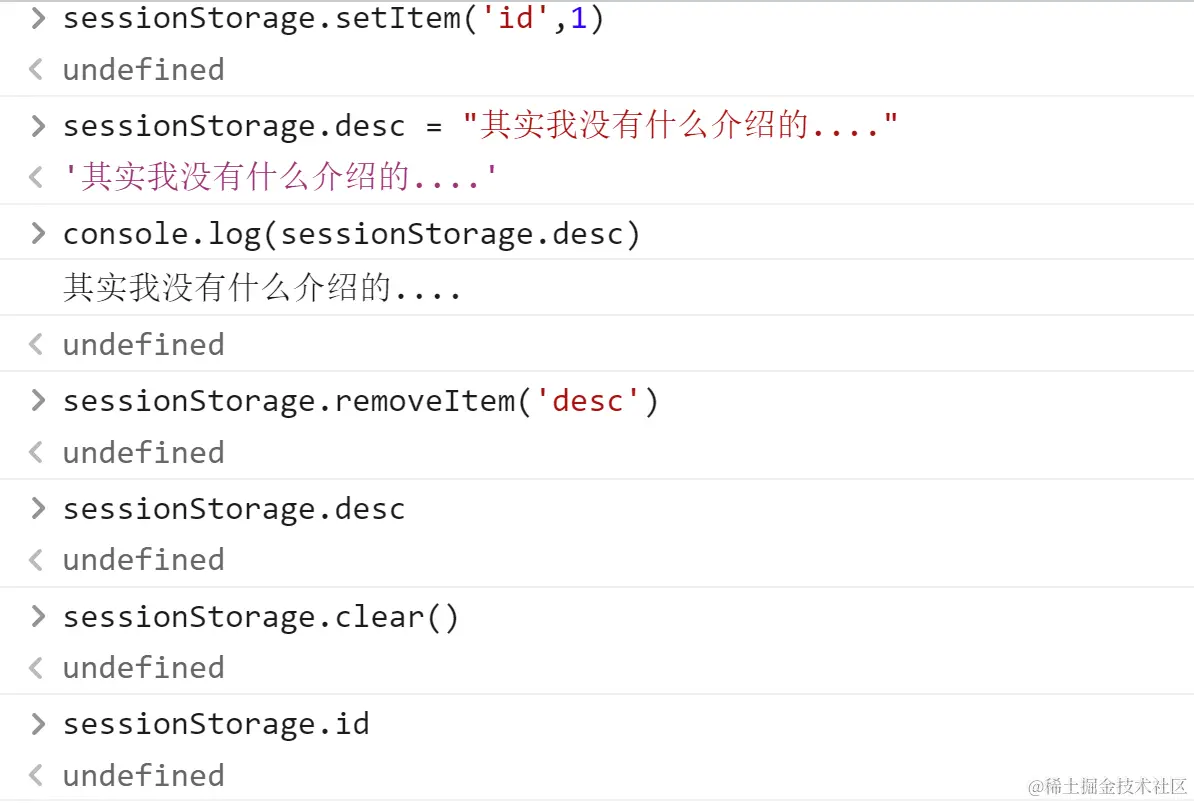Click the console.log(sessionStorage.desc) command text

click(351, 234)
